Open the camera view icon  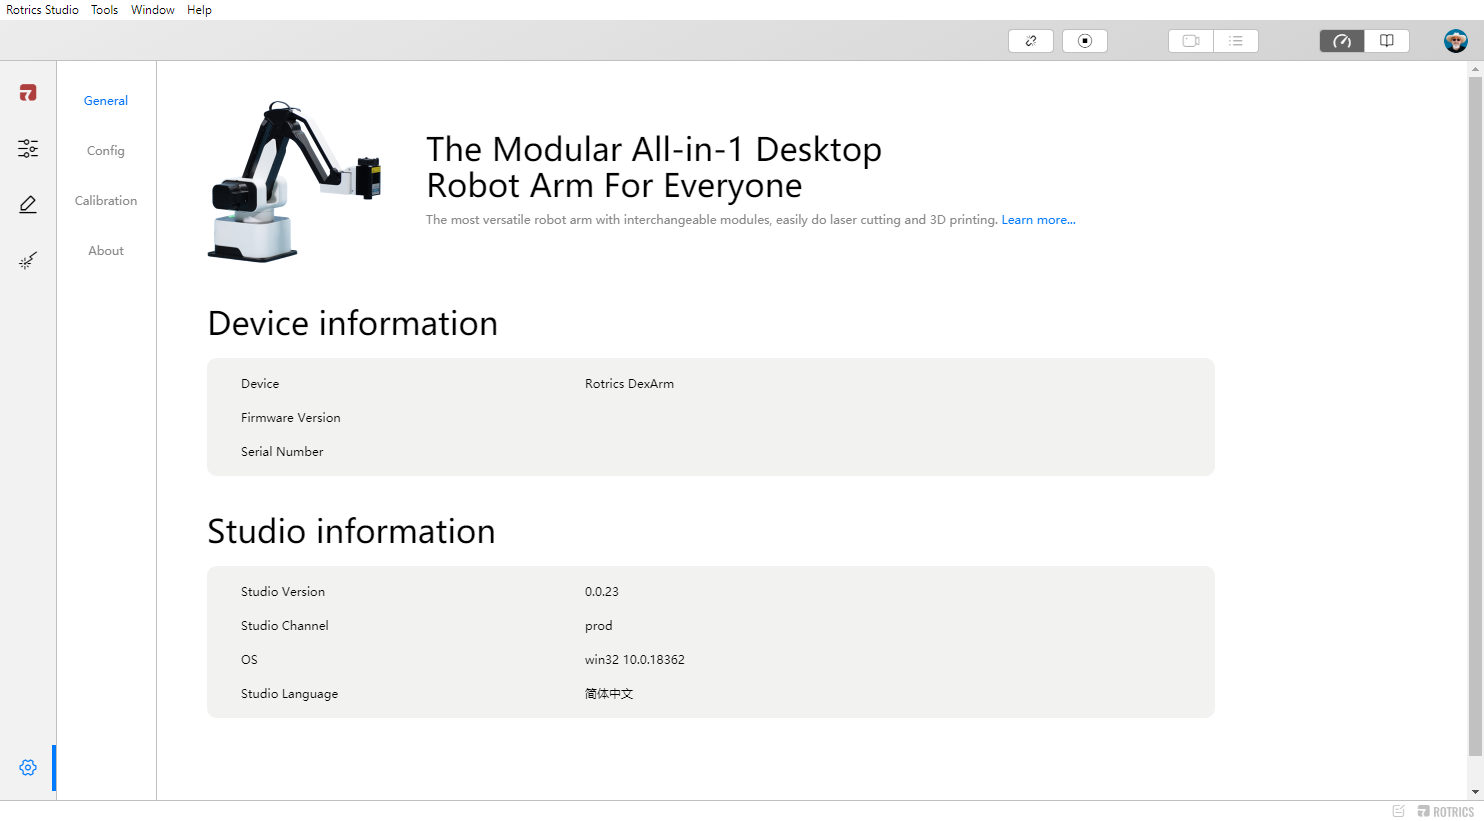pyautogui.click(x=1191, y=41)
